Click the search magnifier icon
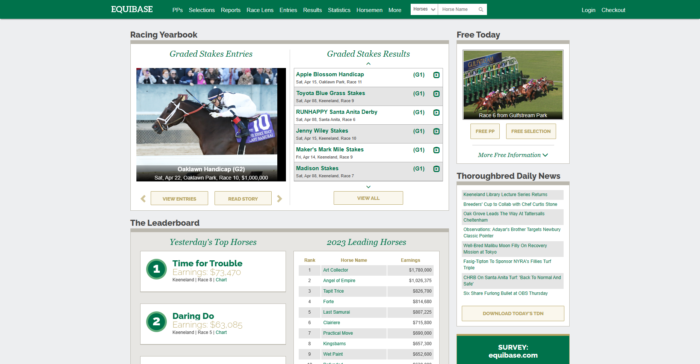The image size is (700, 364). (481, 9)
